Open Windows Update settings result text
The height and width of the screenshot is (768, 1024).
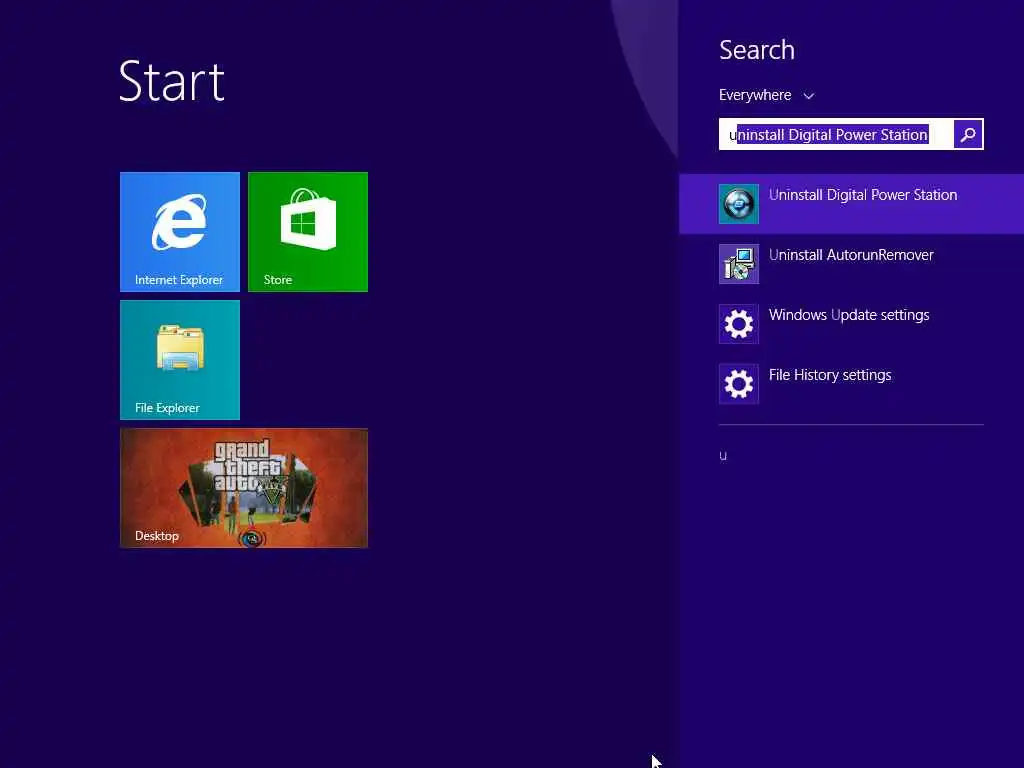(x=849, y=315)
